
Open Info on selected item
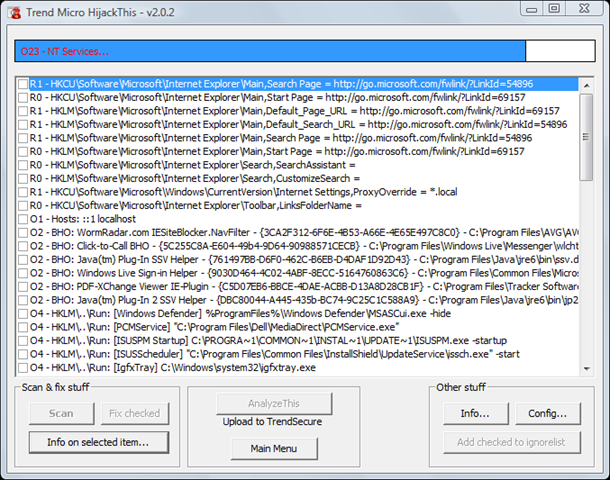(98, 442)
